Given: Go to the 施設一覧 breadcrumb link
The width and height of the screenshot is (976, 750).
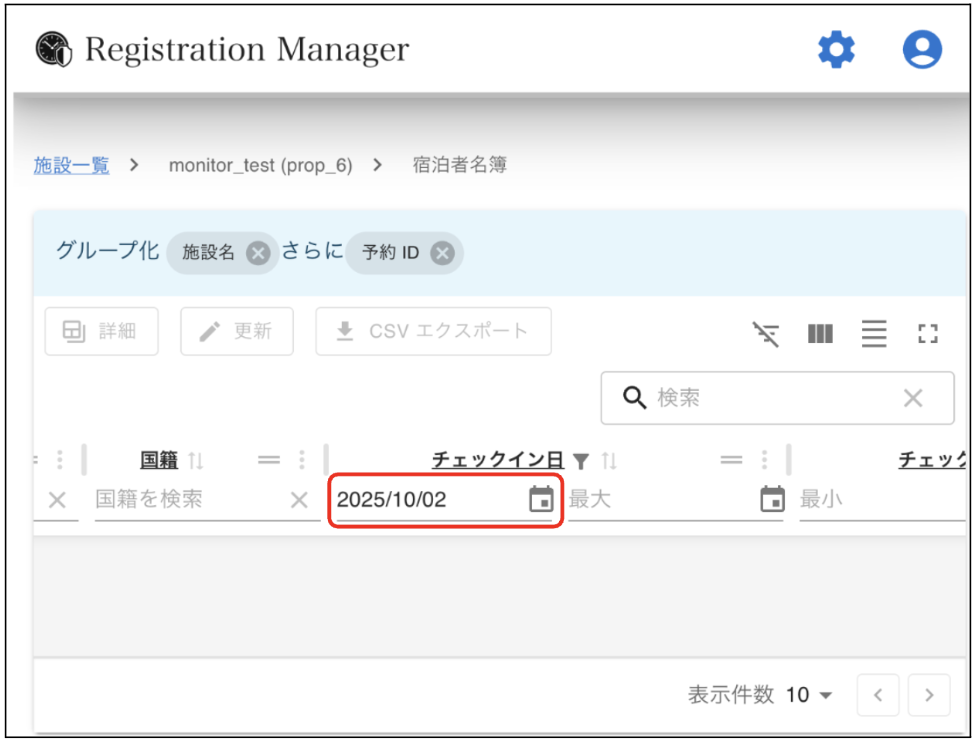Looking at the screenshot, I should [72, 166].
